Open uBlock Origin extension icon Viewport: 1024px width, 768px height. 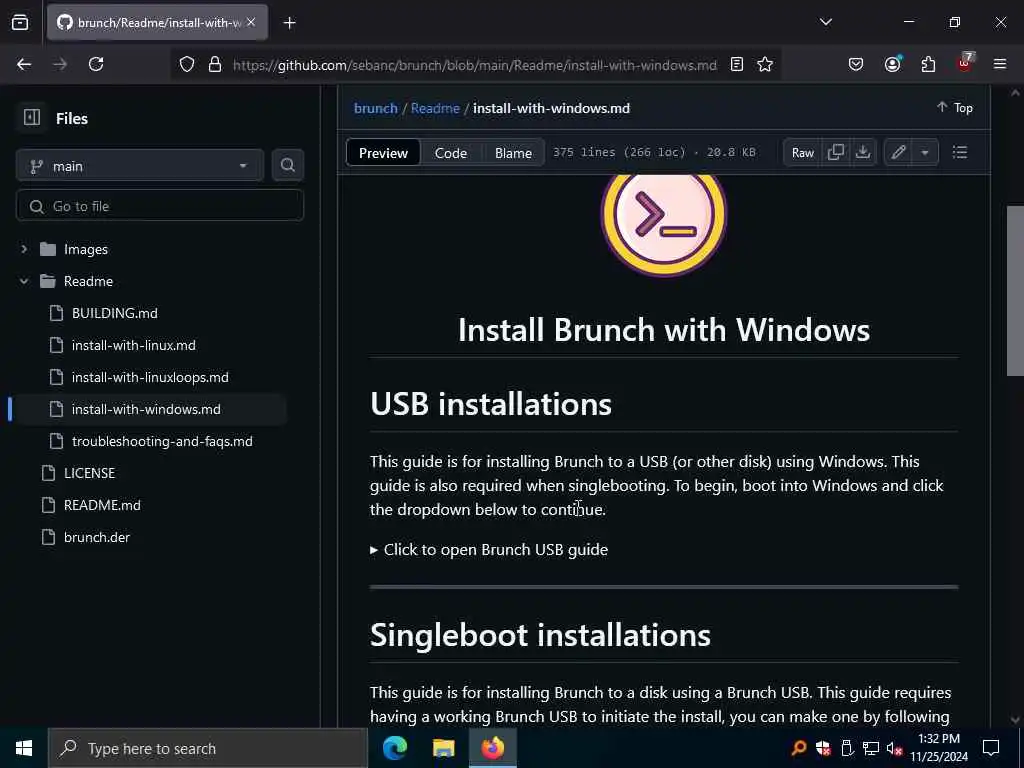pos(965,63)
